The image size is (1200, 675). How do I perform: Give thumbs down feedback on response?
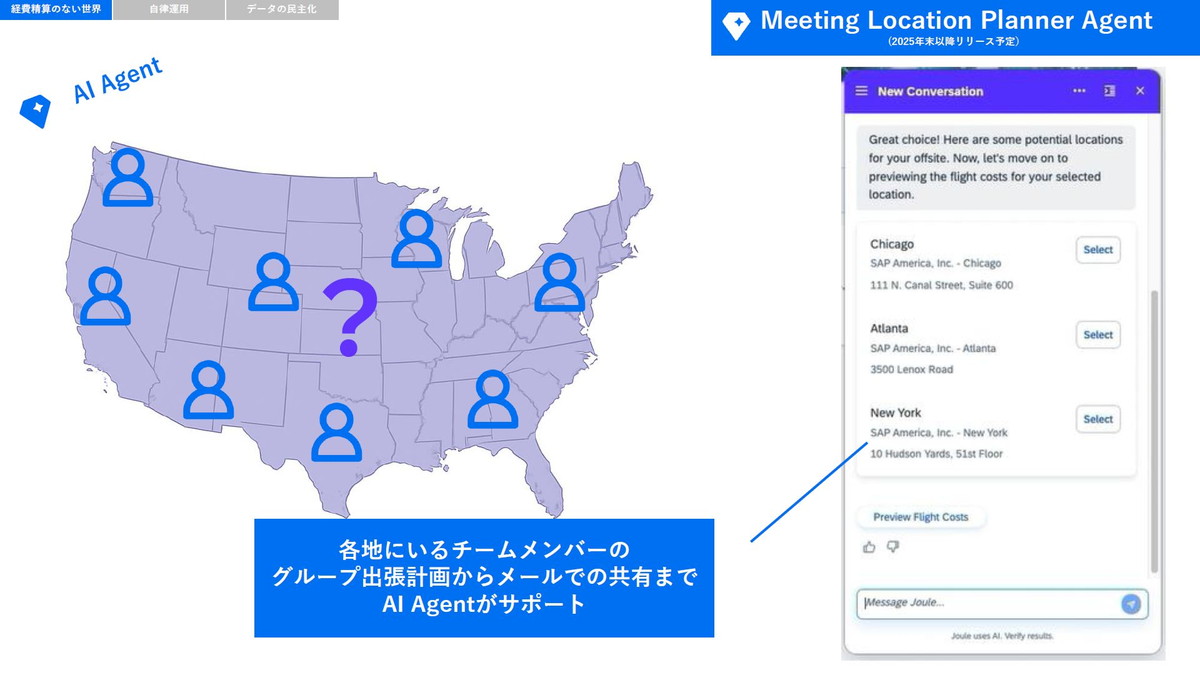[893, 547]
